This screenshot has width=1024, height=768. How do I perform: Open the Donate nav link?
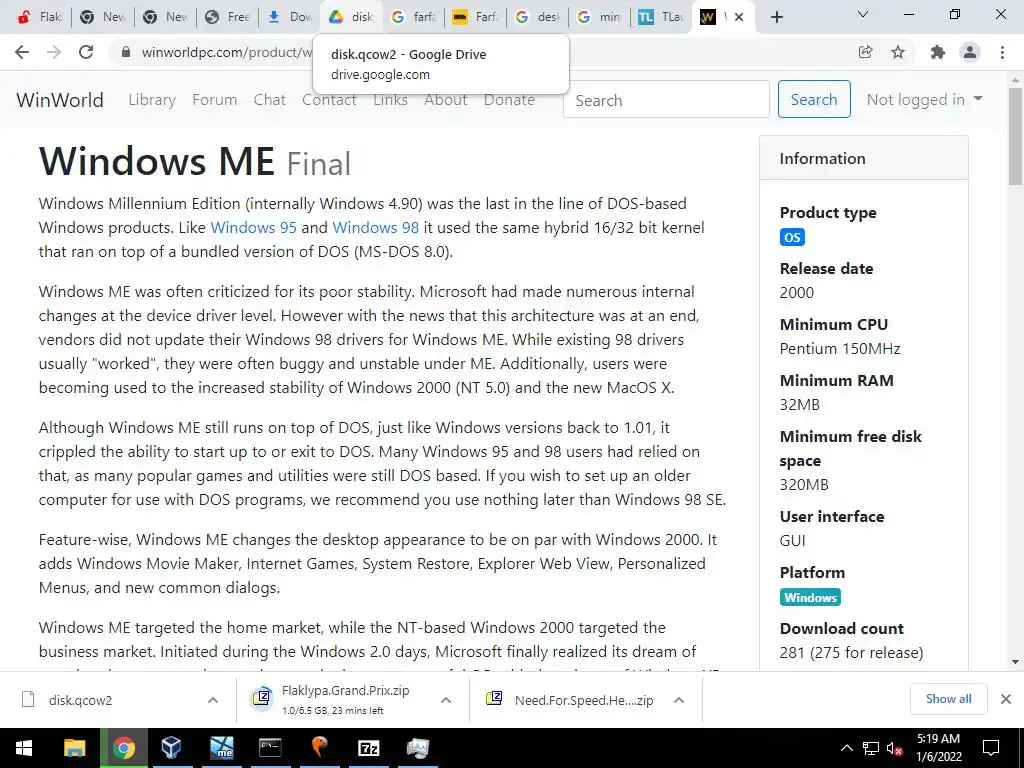(509, 100)
